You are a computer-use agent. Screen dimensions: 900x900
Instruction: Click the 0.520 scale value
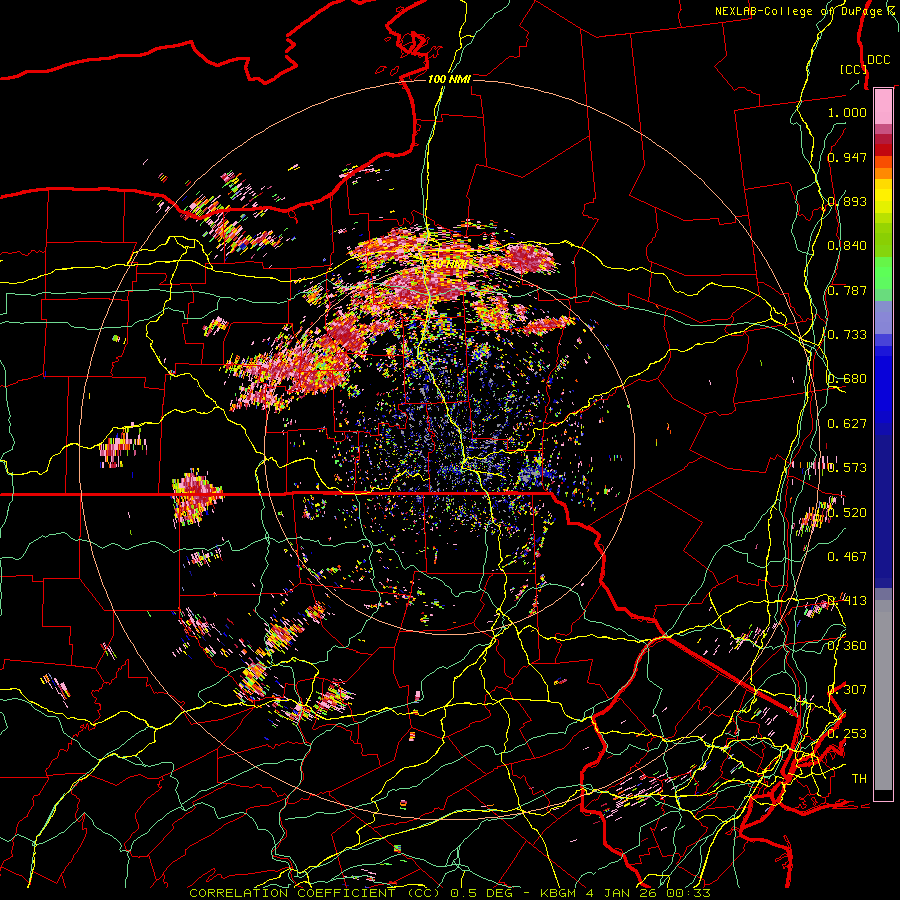click(847, 512)
